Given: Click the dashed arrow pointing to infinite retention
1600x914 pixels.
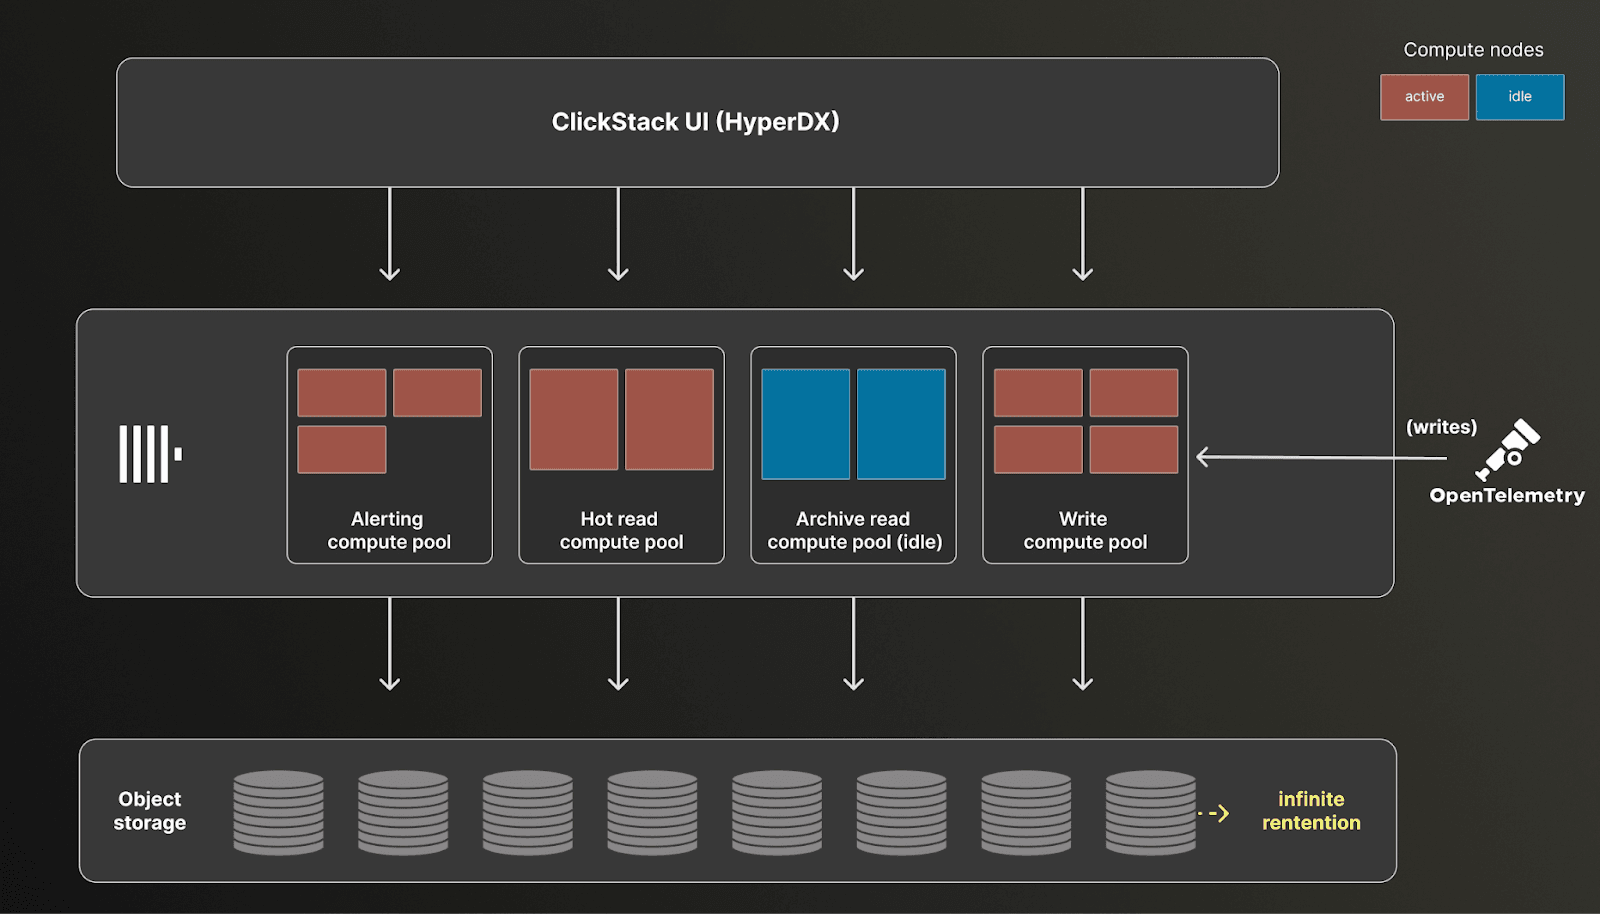Looking at the screenshot, I should 1215,812.
